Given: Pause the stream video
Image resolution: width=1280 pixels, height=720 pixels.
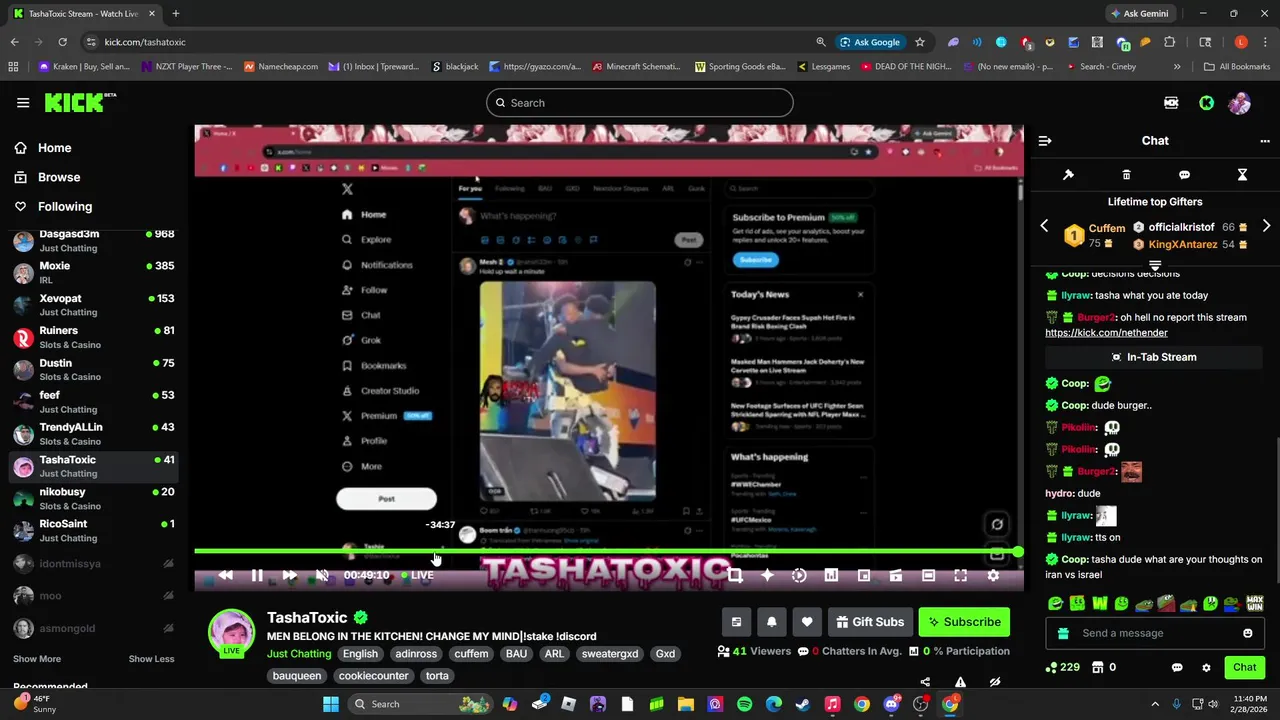Looking at the screenshot, I should pyautogui.click(x=257, y=575).
